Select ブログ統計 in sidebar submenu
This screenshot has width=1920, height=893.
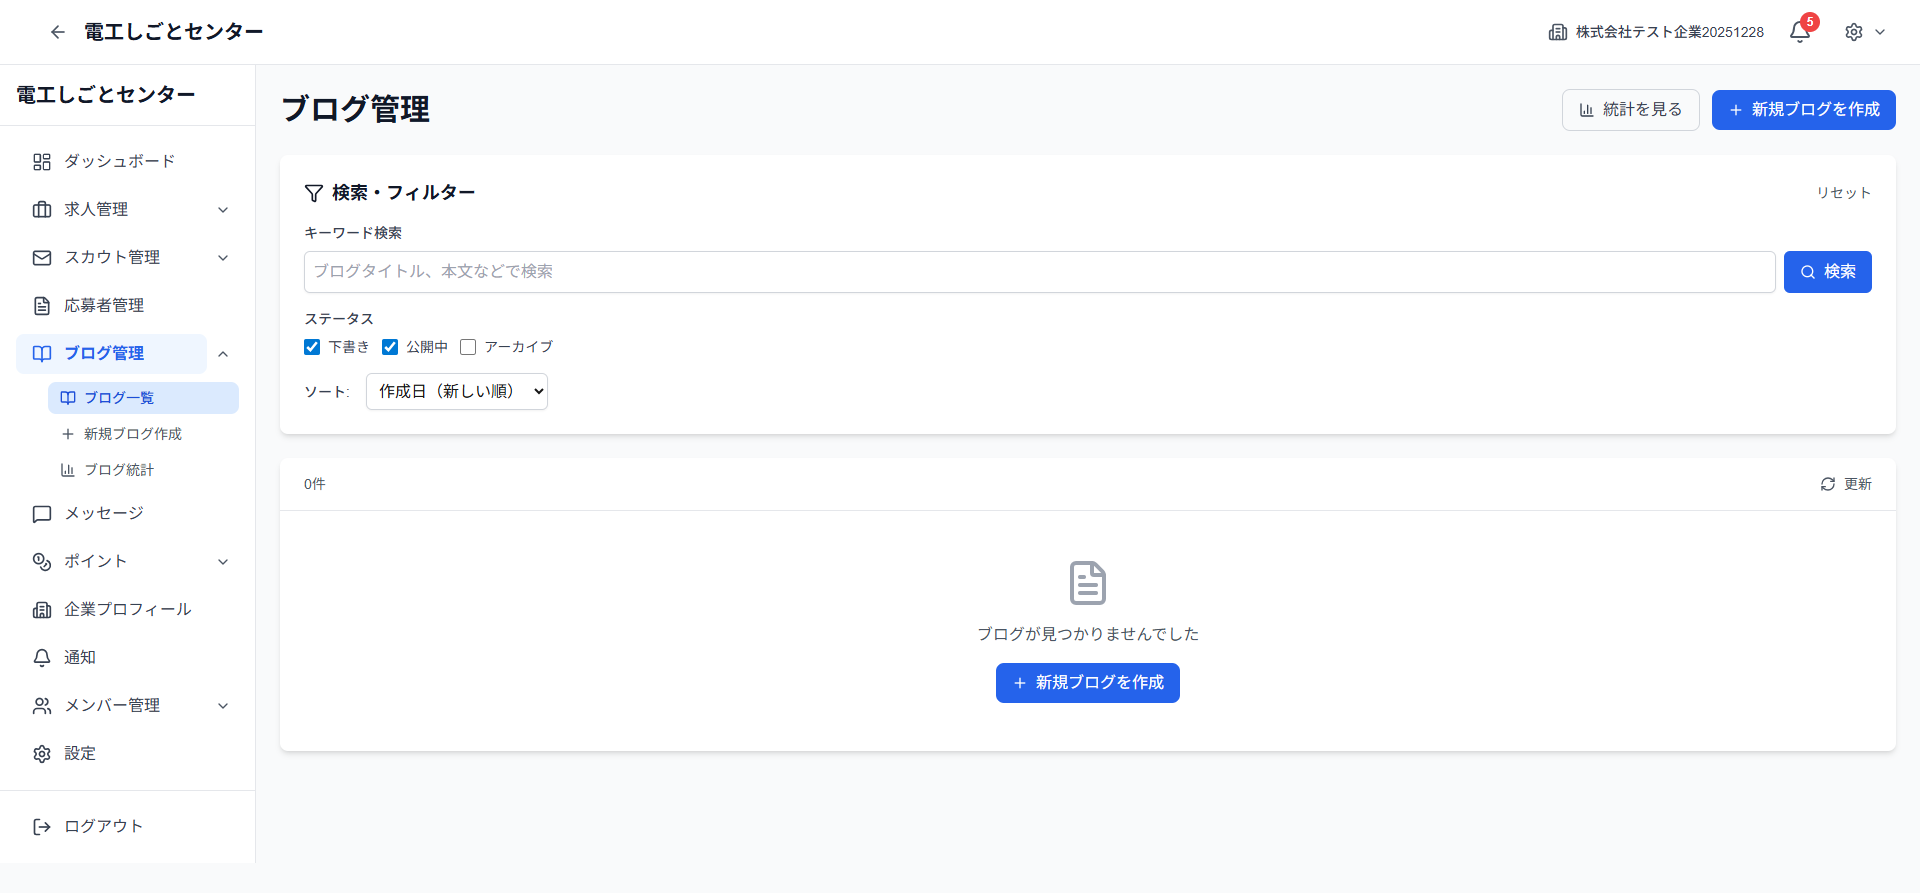pyautogui.click(x=118, y=470)
